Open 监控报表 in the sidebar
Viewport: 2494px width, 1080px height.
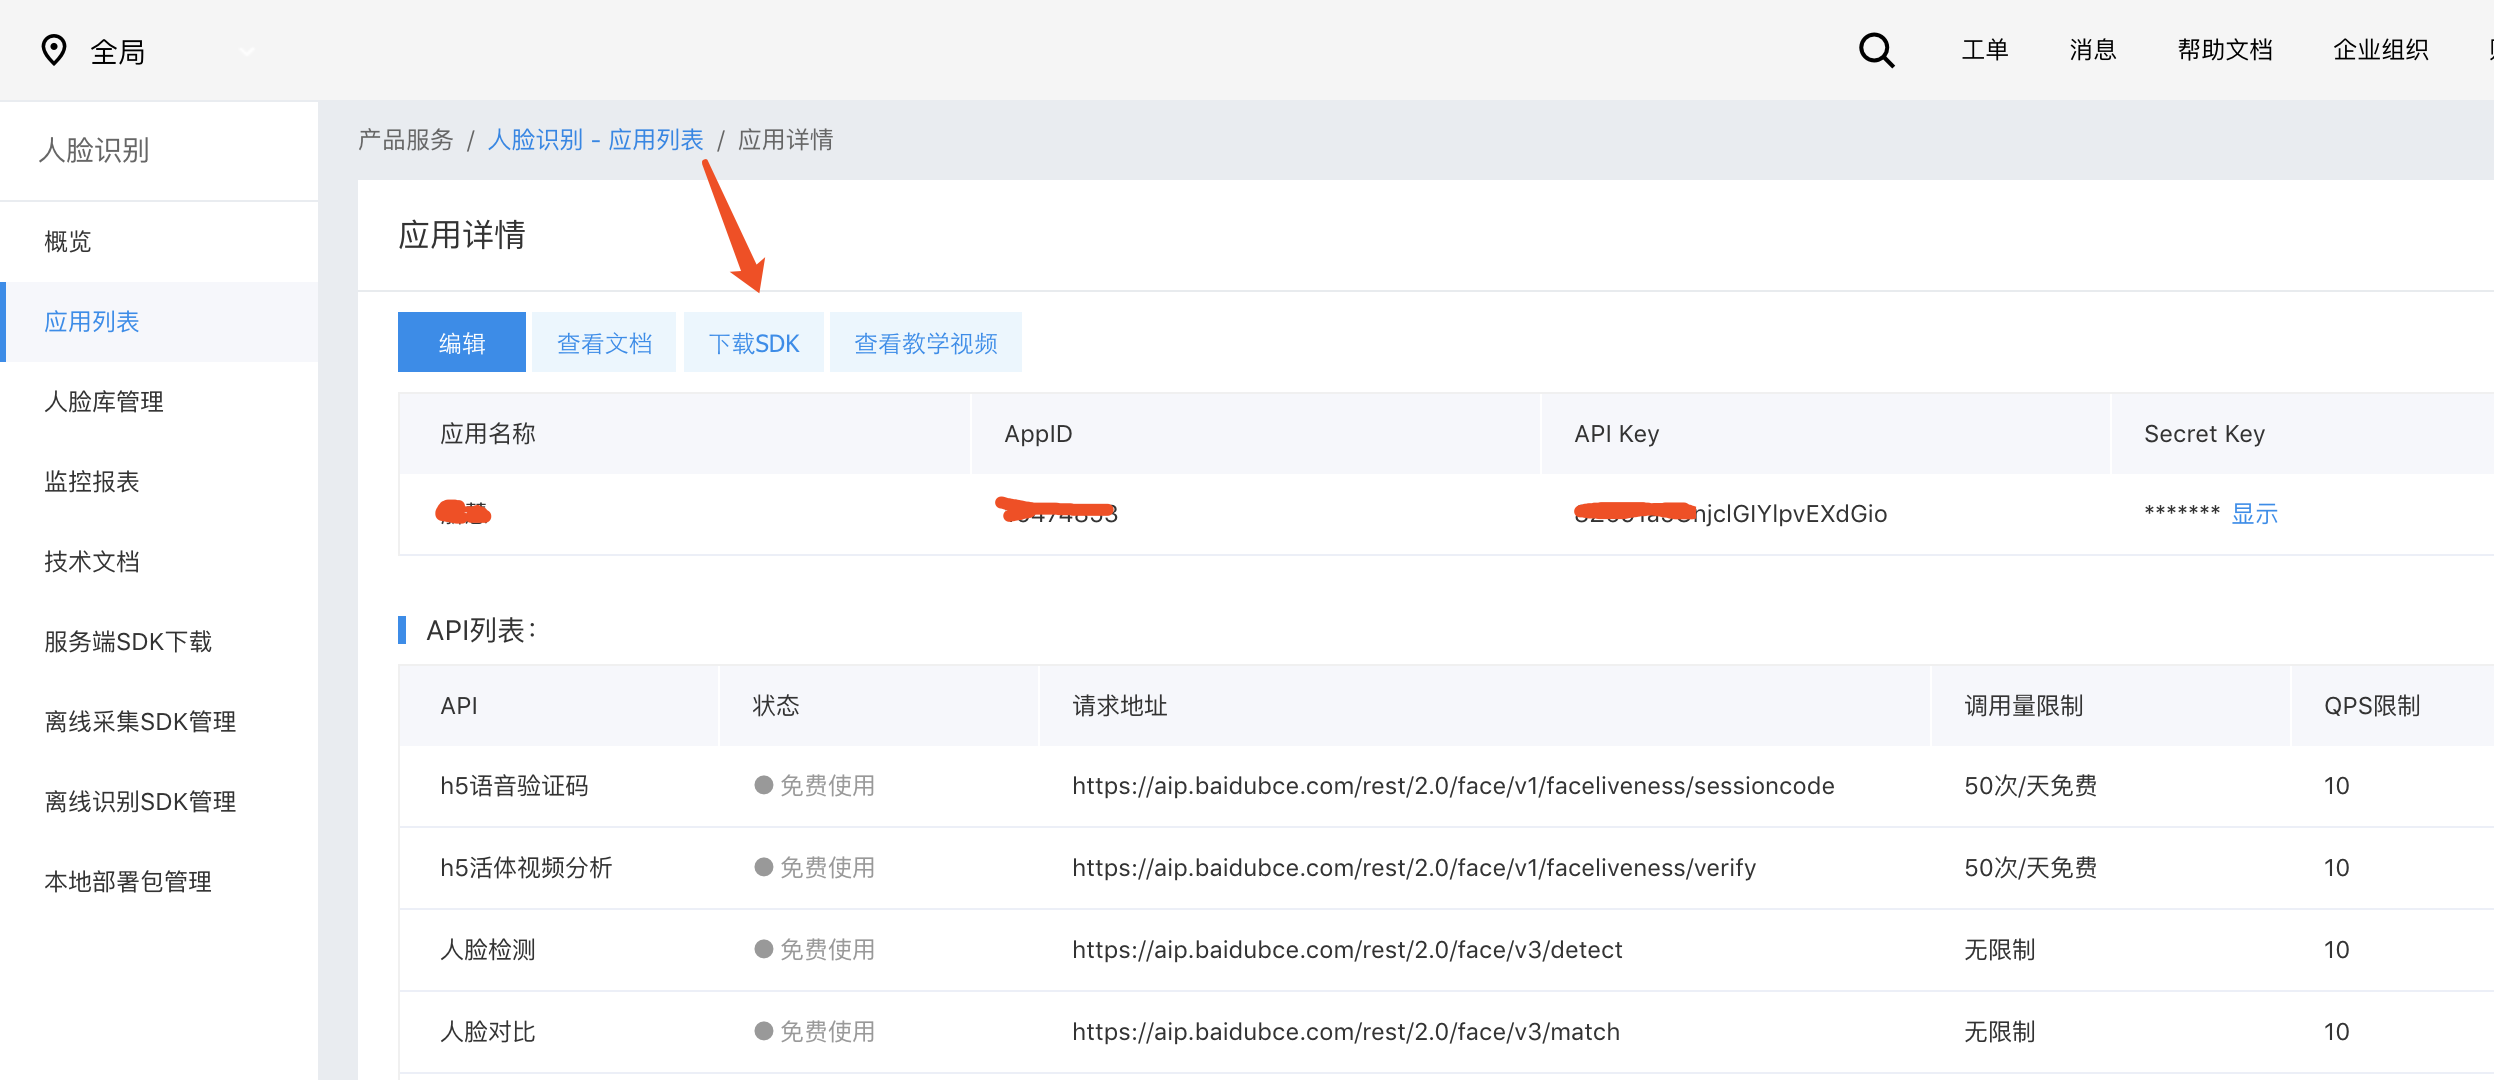coord(159,481)
